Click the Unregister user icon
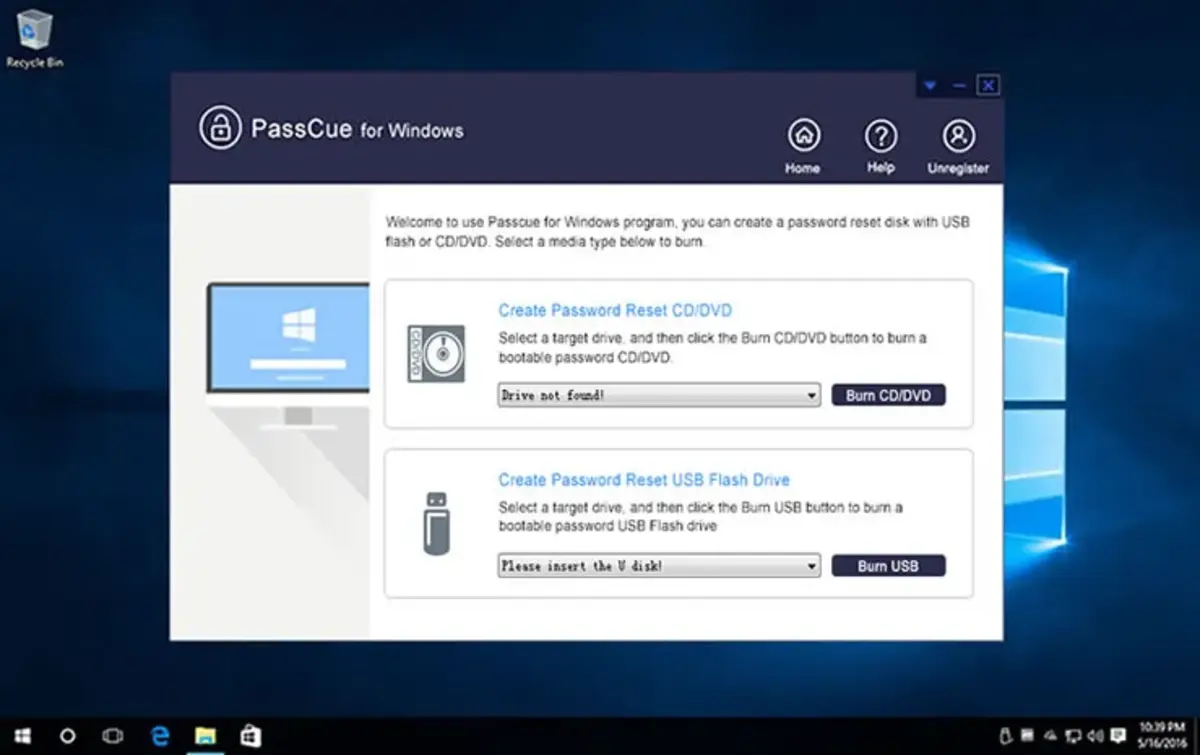The height and width of the screenshot is (755, 1200). (958, 135)
